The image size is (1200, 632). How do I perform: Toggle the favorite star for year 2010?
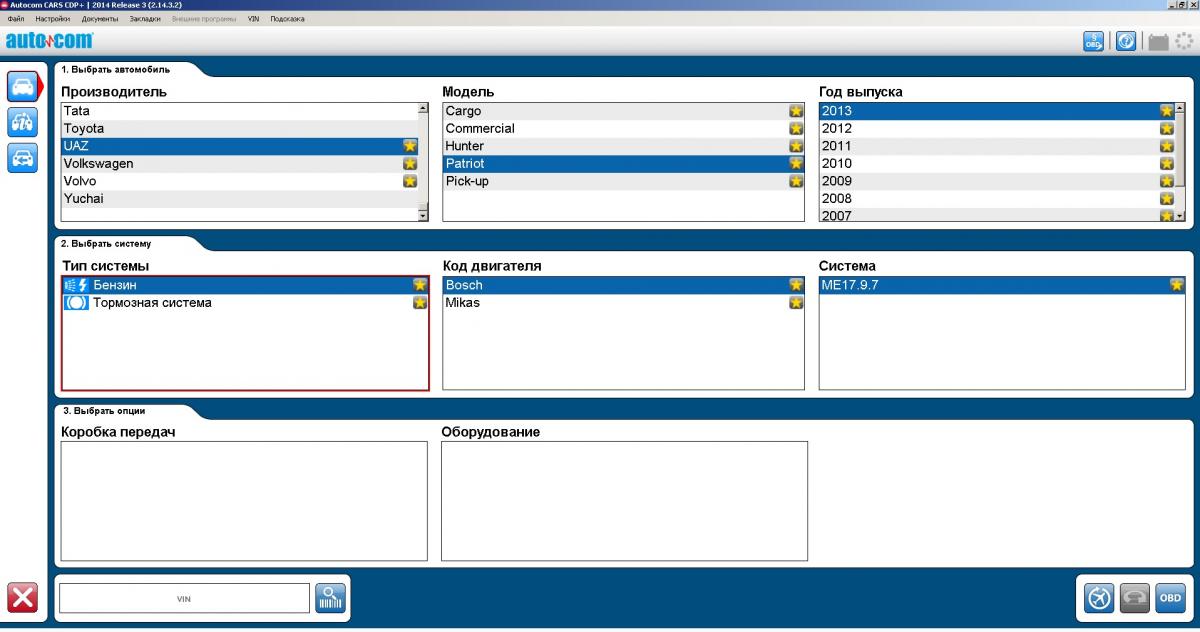point(1166,164)
